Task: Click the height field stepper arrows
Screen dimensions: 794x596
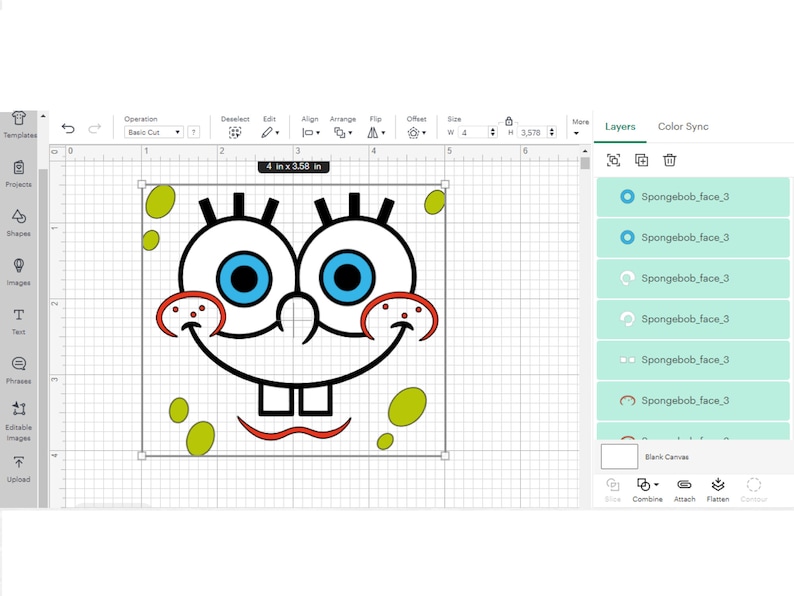Action: (x=552, y=132)
